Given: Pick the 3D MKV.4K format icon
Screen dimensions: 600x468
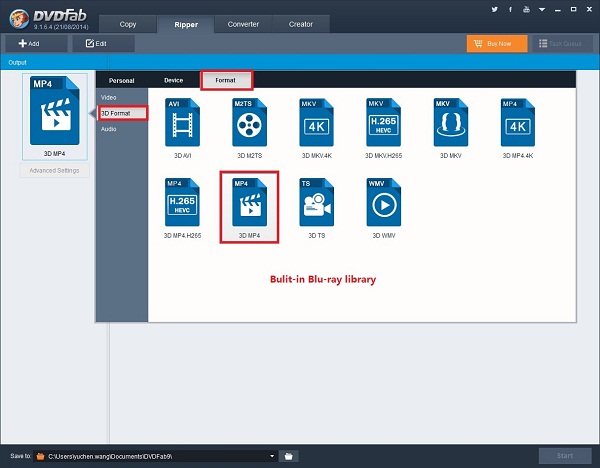Looking at the screenshot, I should coord(316,122).
